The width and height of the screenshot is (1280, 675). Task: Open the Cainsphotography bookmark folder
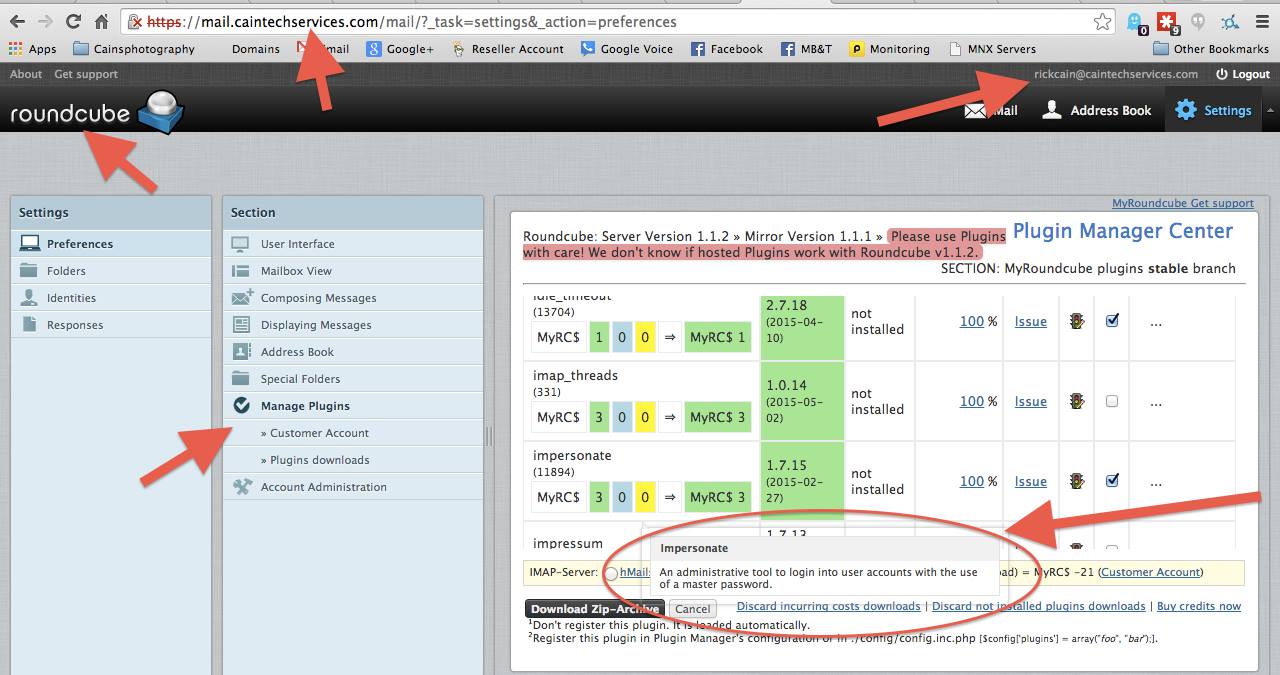(134, 49)
